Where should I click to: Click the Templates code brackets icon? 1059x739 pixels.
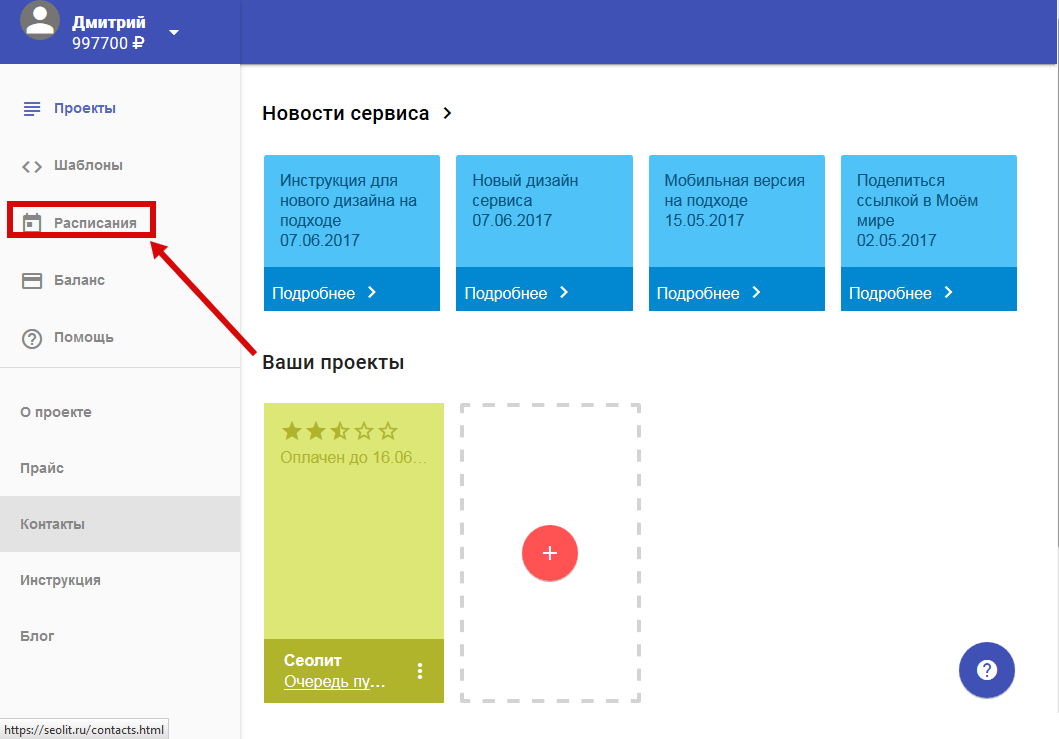32,166
